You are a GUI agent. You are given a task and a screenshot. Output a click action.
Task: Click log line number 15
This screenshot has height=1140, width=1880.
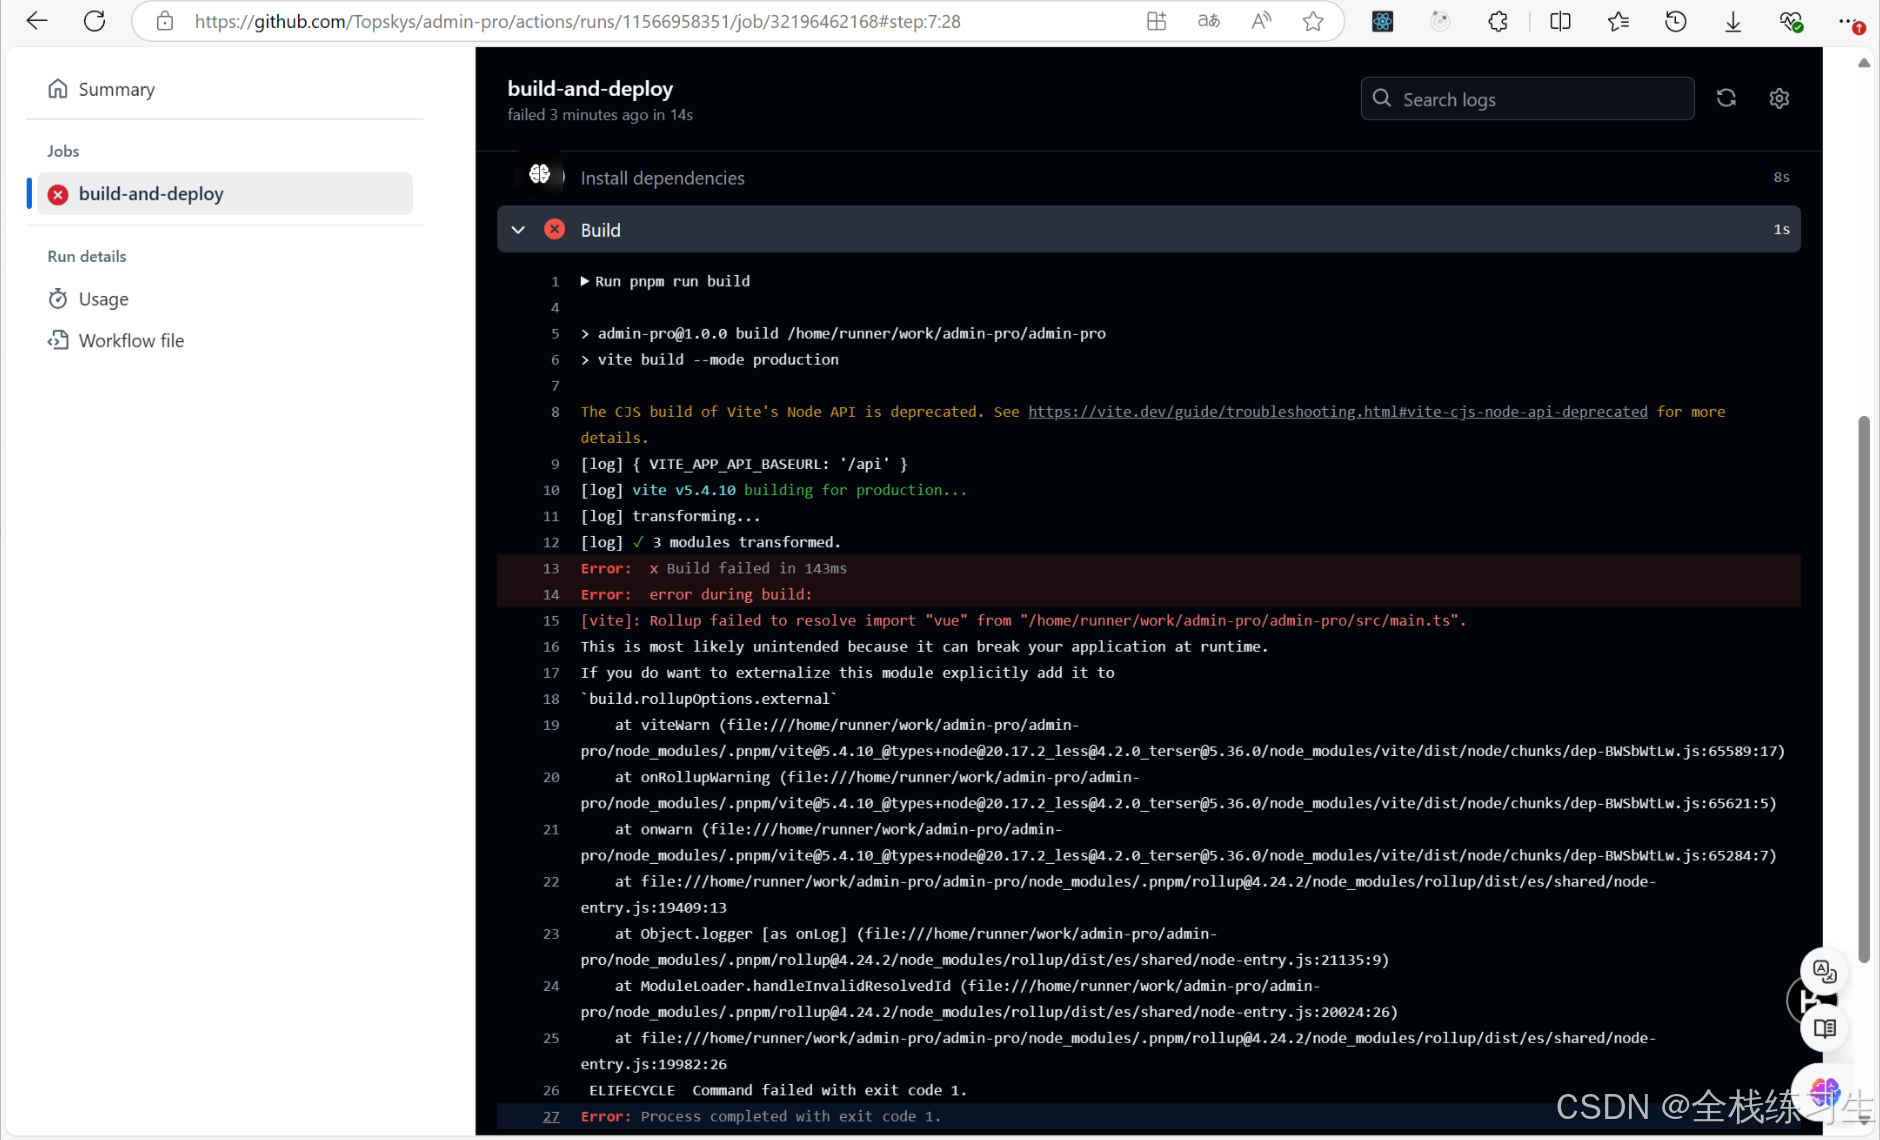click(551, 620)
